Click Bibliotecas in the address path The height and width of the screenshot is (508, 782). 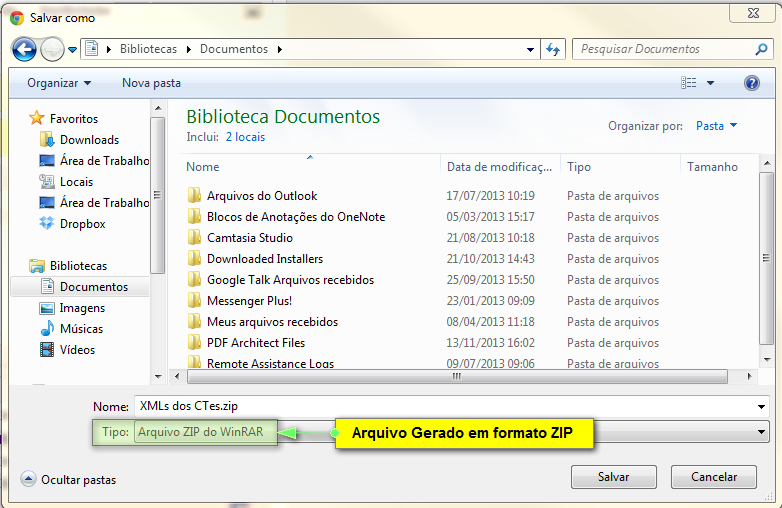pos(148,49)
